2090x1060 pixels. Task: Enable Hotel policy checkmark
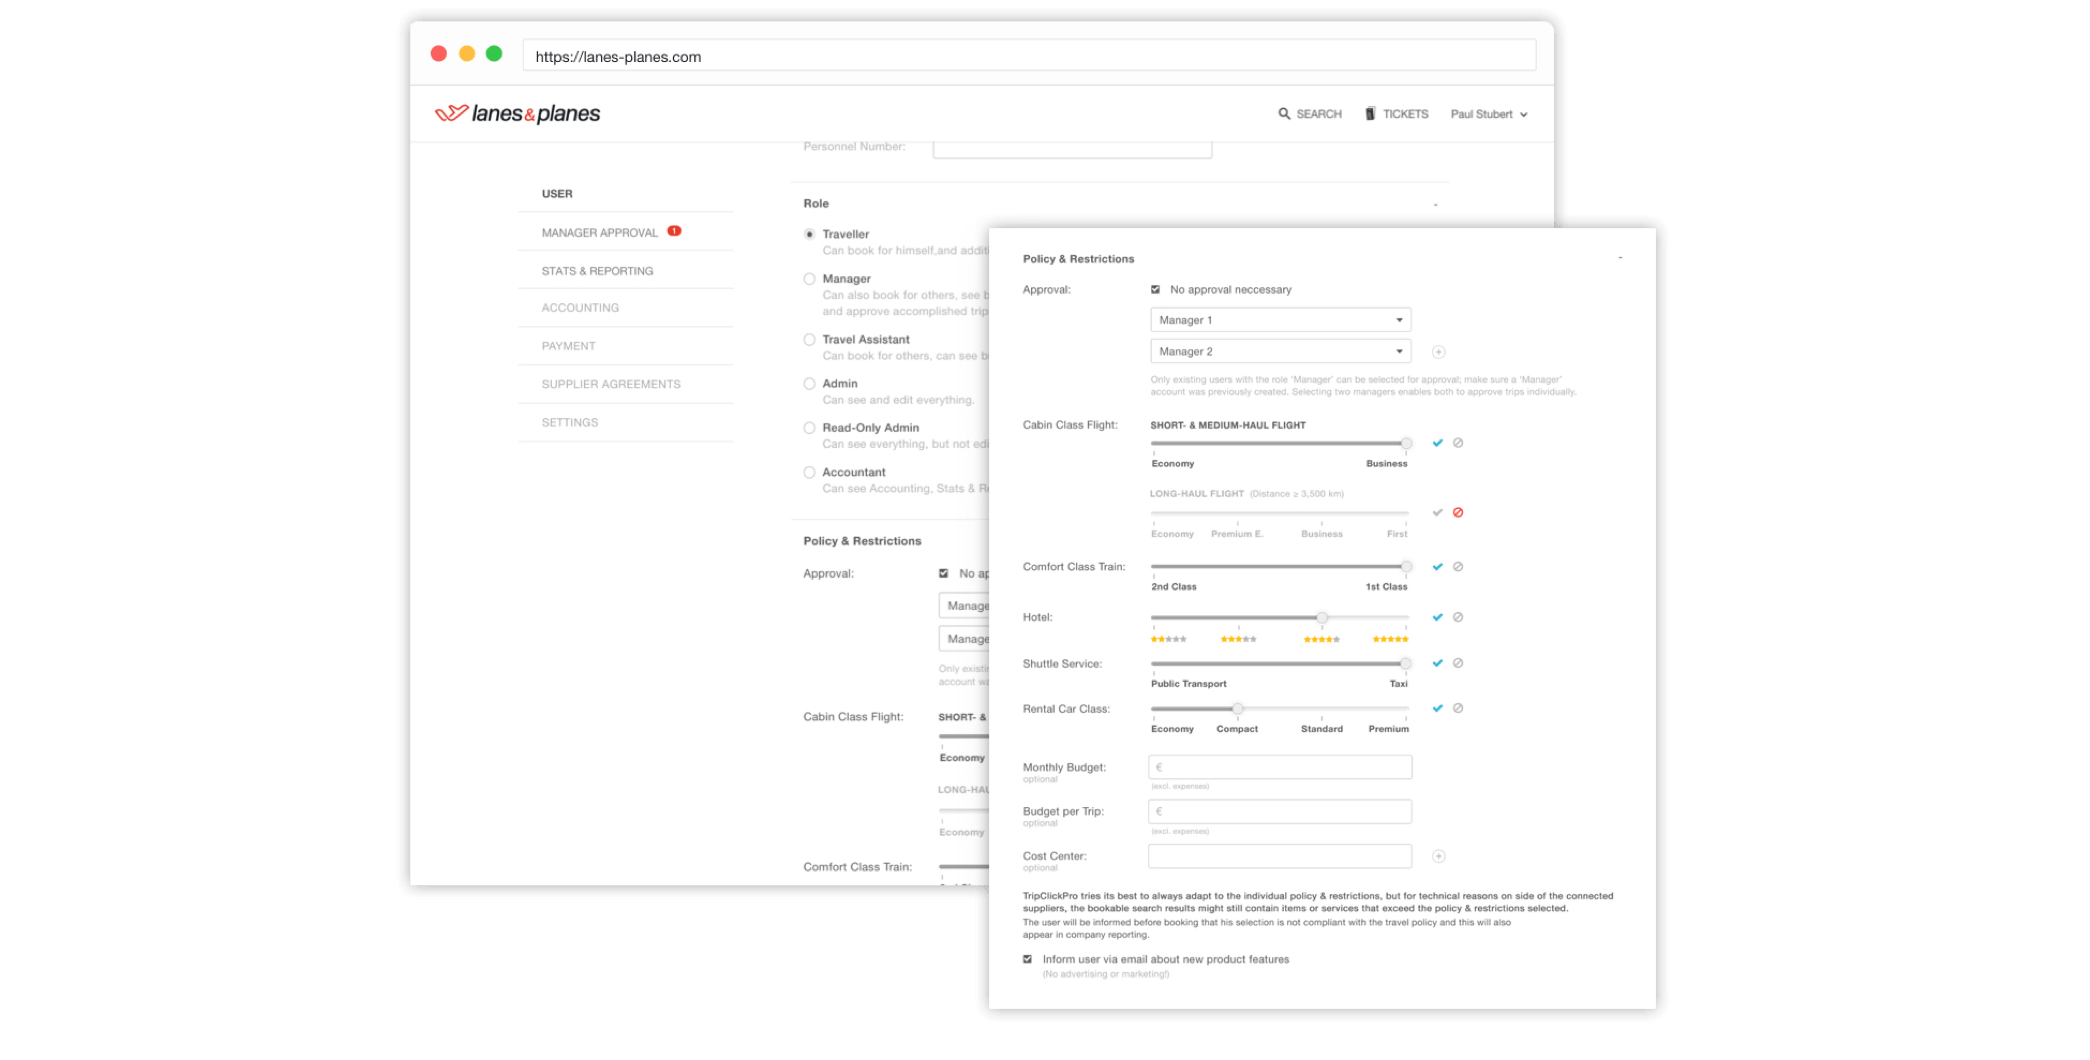(1438, 617)
